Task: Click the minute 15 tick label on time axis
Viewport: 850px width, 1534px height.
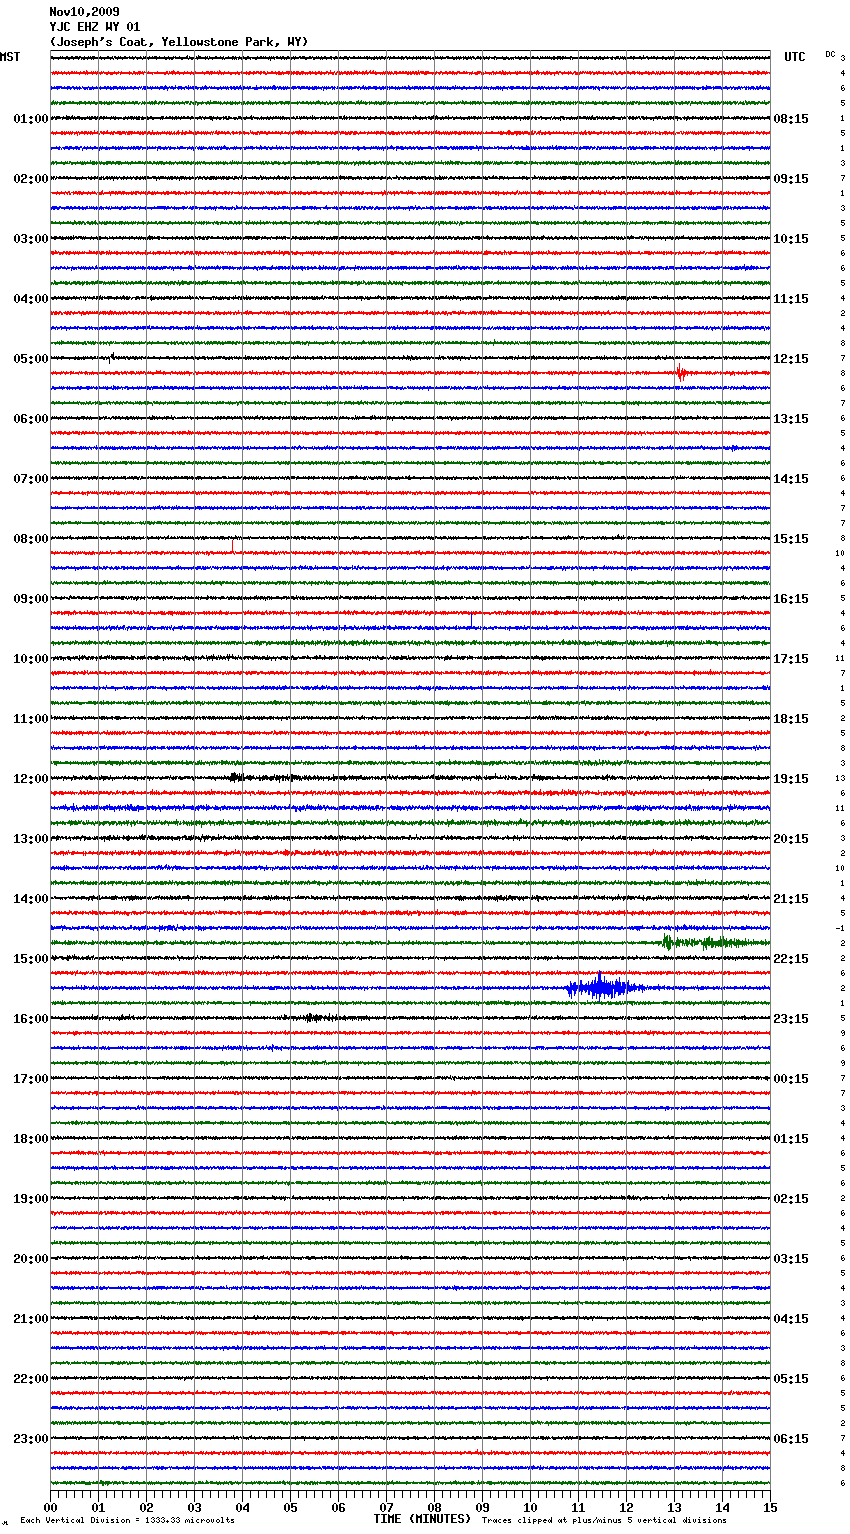Action: (x=770, y=1507)
